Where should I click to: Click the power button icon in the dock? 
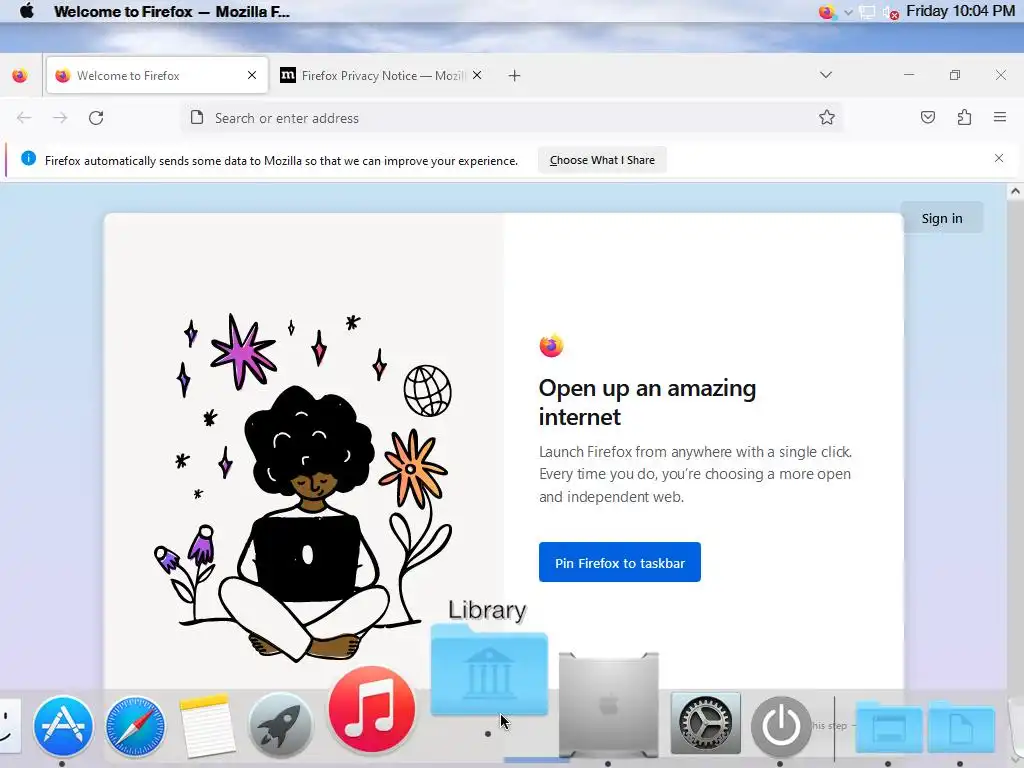pyautogui.click(x=781, y=726)
